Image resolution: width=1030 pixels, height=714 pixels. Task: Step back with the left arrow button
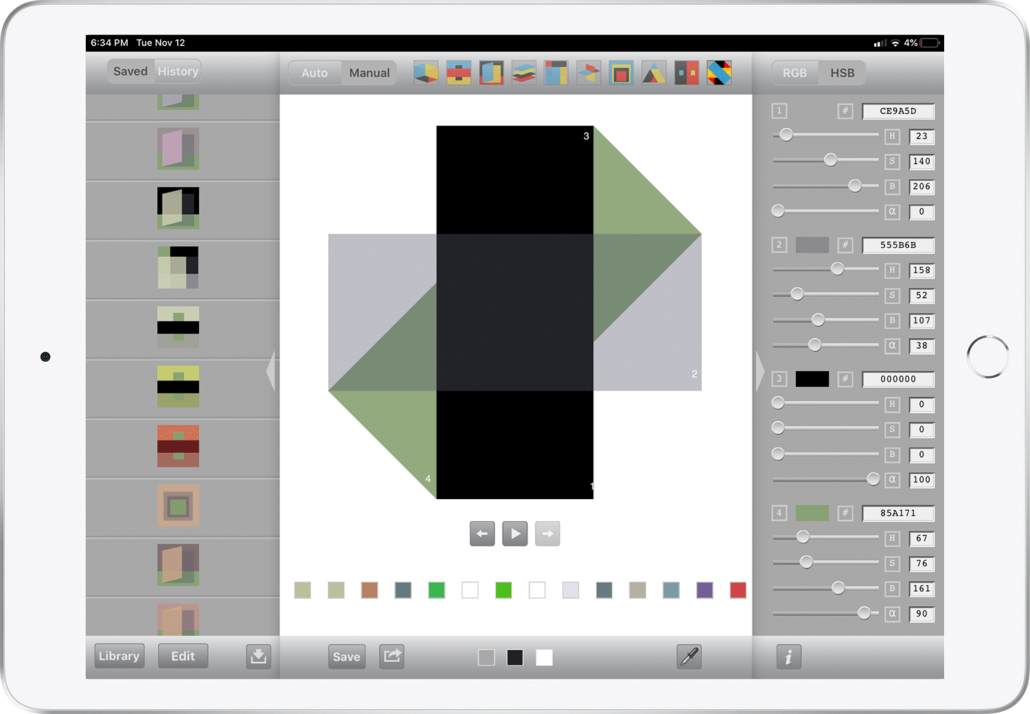[482, 533]
